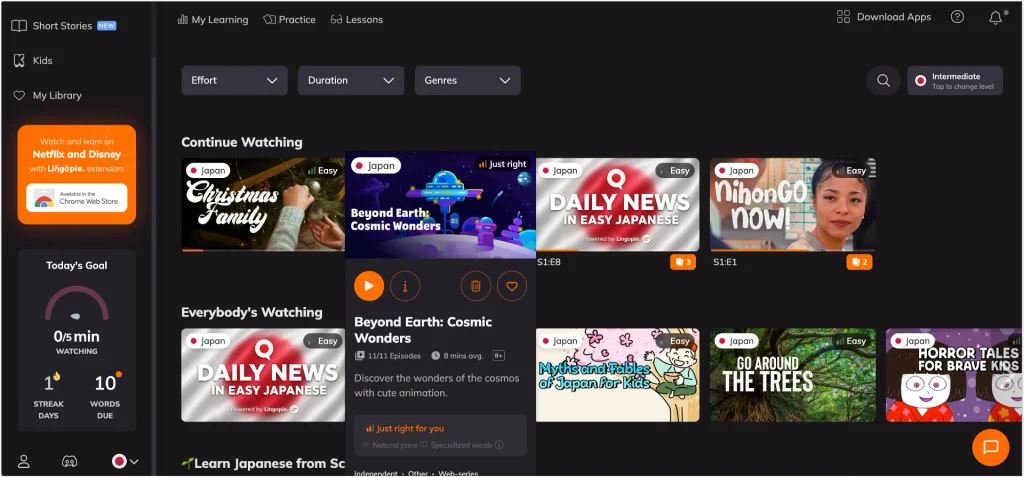Open the help question mark icon
The width and height of the screenshot is (1024, 477).
click(957, 18)
